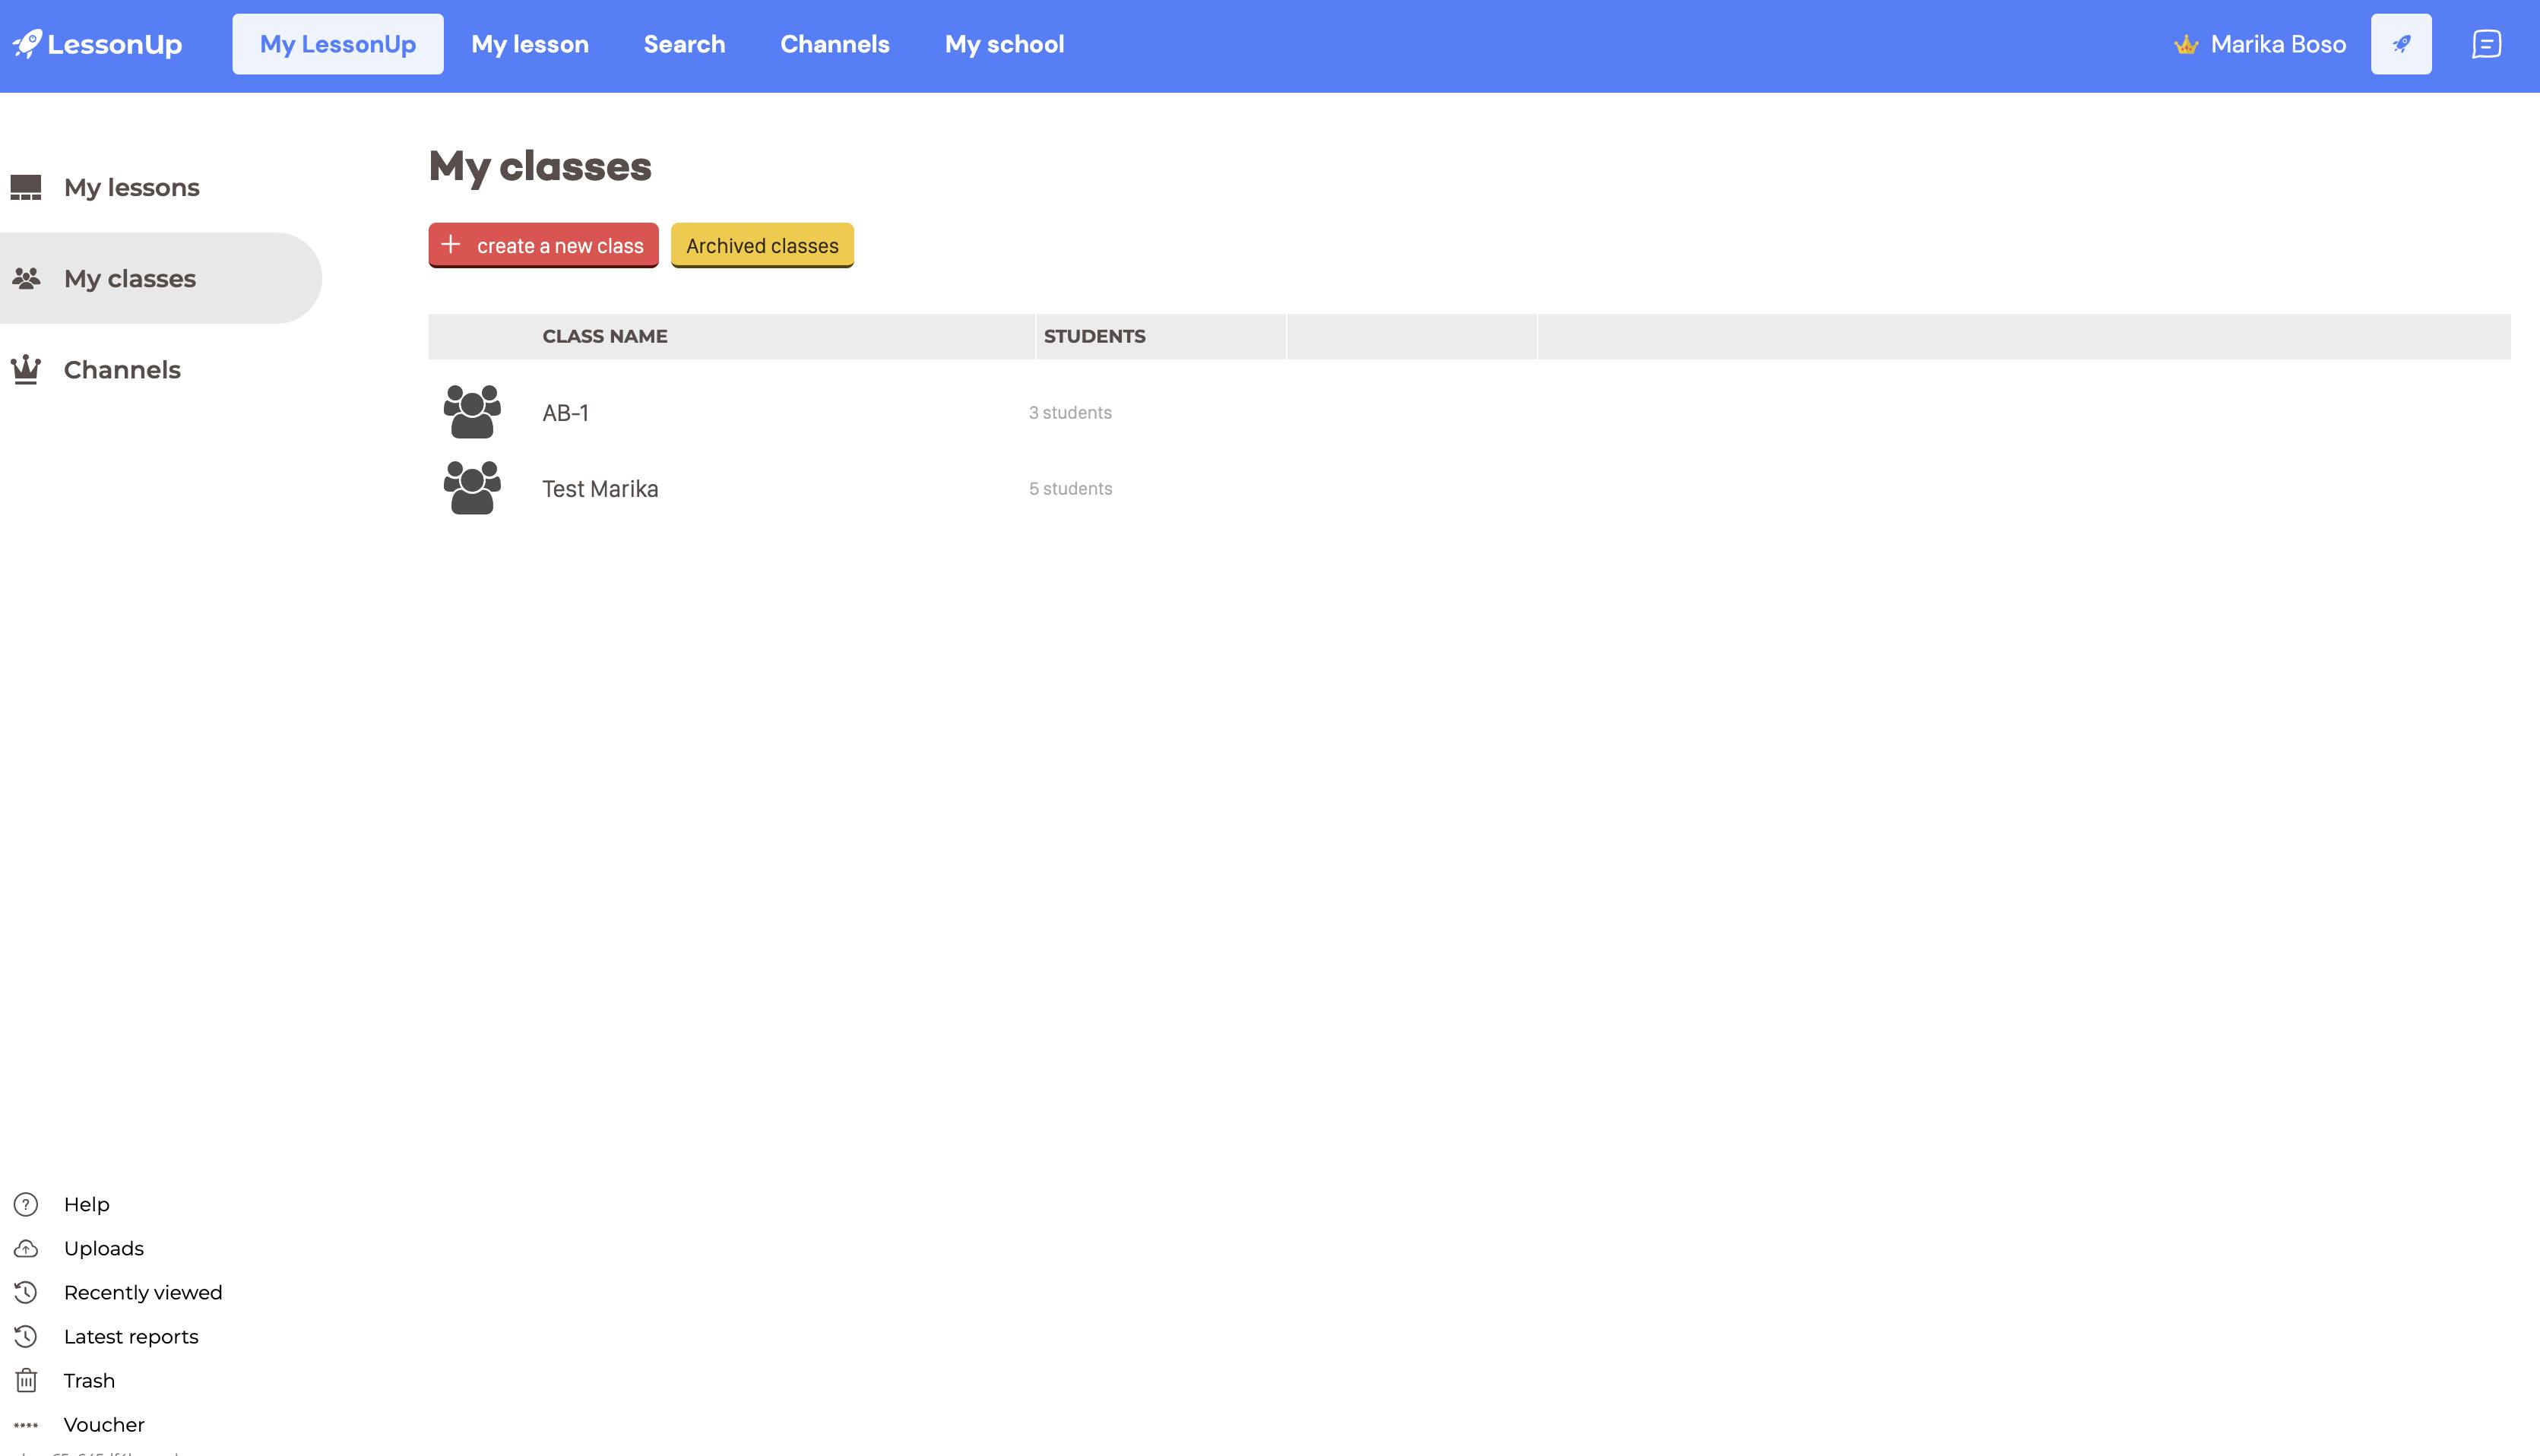2540x1456 pixels.
Task: Open Uploads
Action: (x=104, y=1249)
